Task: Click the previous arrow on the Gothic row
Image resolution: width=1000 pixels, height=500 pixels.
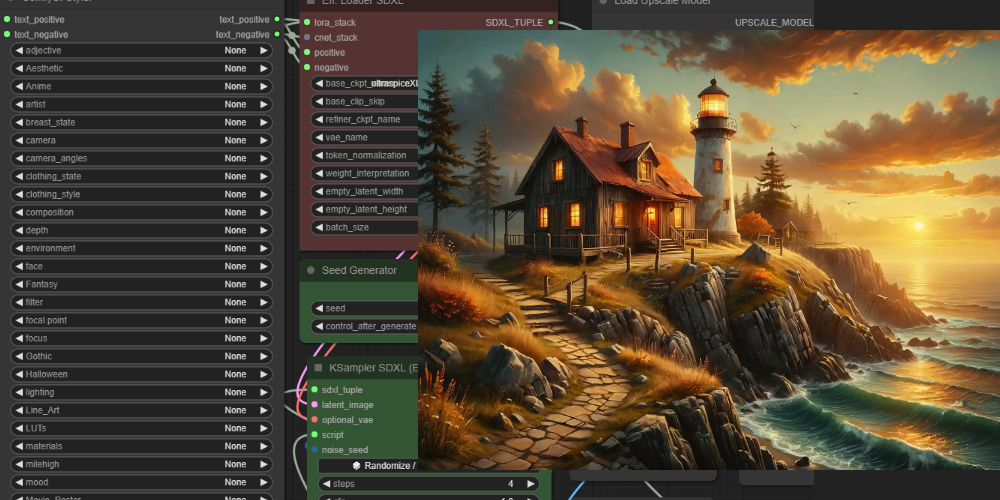Action: (x=19, y=356)
